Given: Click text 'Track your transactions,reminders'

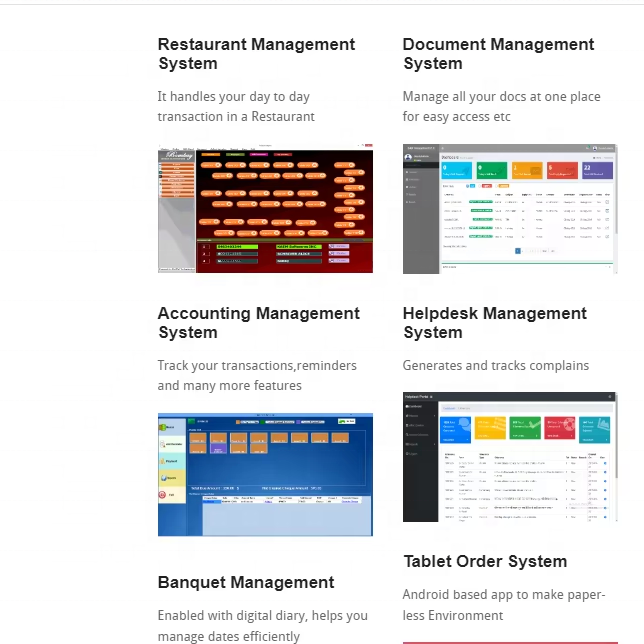Looking at the screenshot, I should coord(257,366).
